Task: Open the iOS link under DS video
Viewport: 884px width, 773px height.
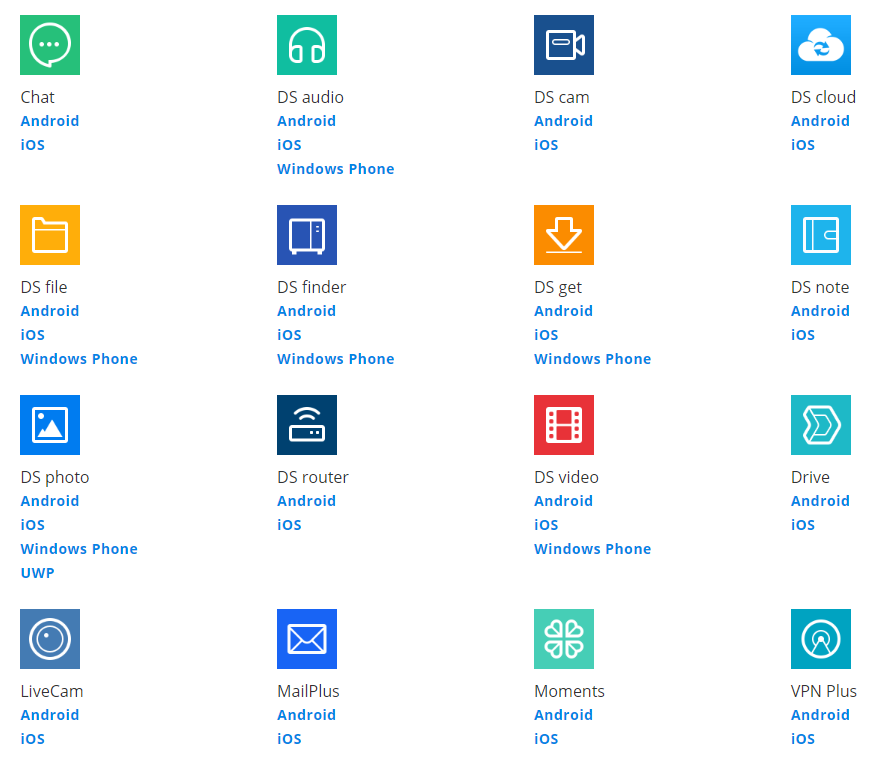Action: (546, 525)
